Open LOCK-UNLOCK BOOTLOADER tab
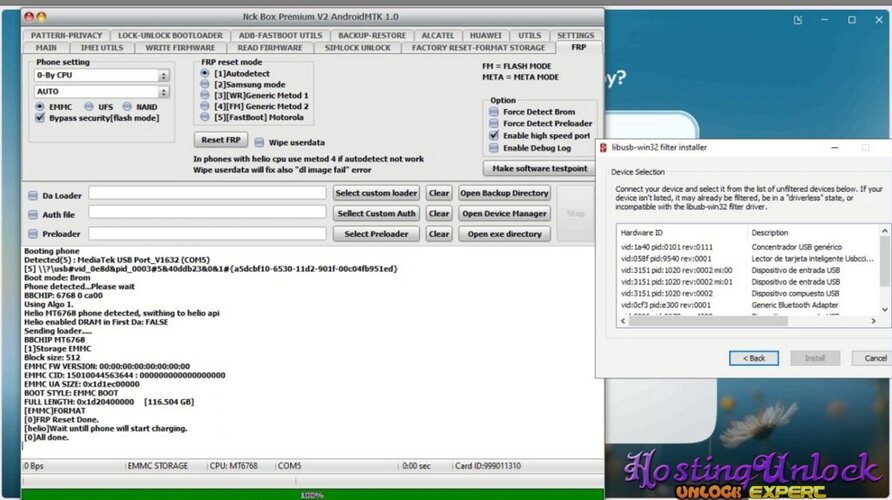This screenshot has width=892, height=500. click(x=170, y=35)
